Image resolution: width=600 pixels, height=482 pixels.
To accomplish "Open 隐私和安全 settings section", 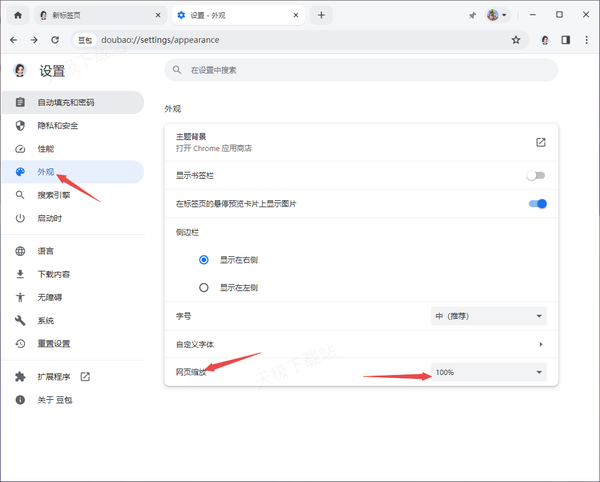I will coord(58,125).
